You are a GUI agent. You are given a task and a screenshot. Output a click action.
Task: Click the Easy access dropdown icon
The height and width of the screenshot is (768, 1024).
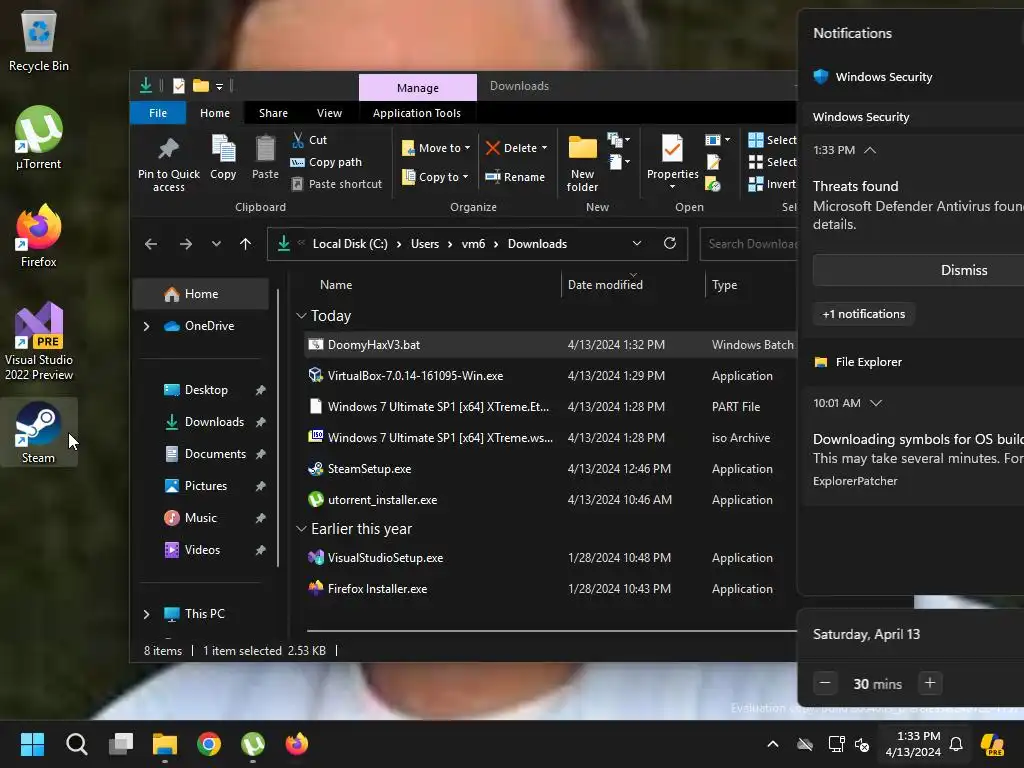(x=618, y=161)
